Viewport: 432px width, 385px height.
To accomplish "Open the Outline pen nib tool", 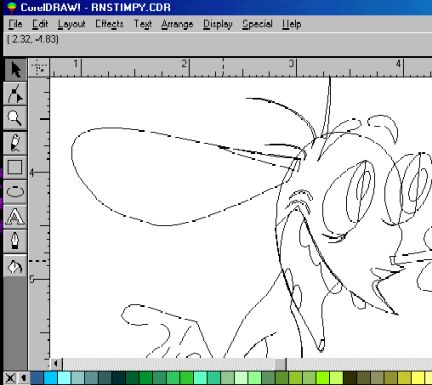I will tap(15, 241).
